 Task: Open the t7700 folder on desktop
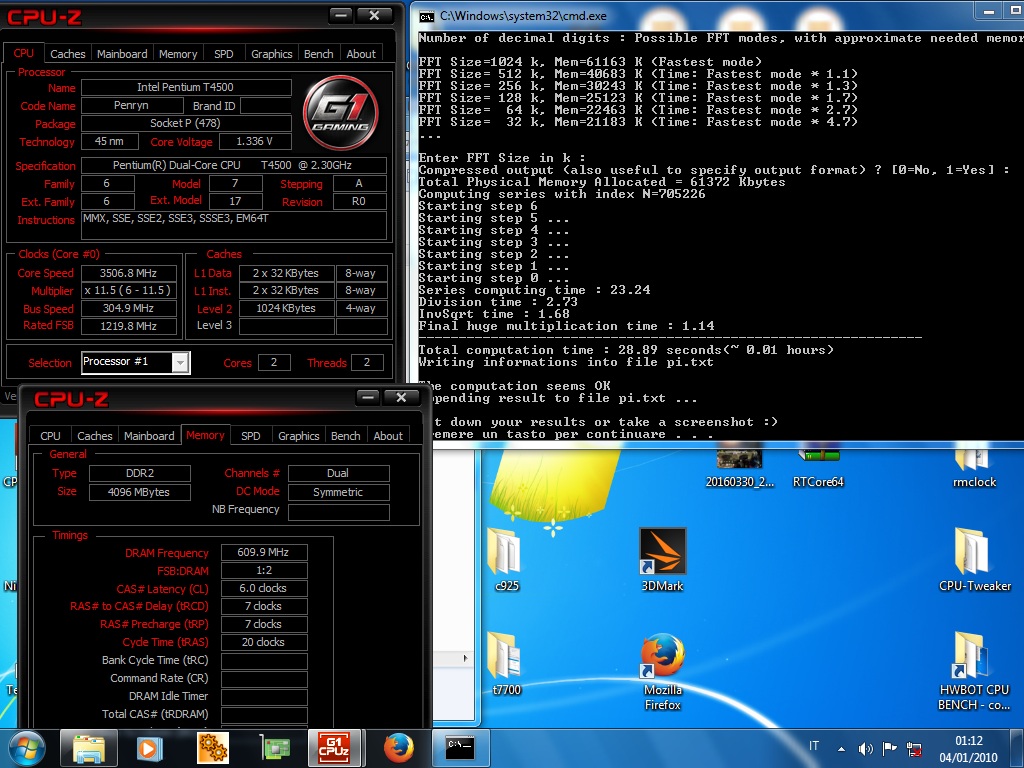click(x=505, y=664)
